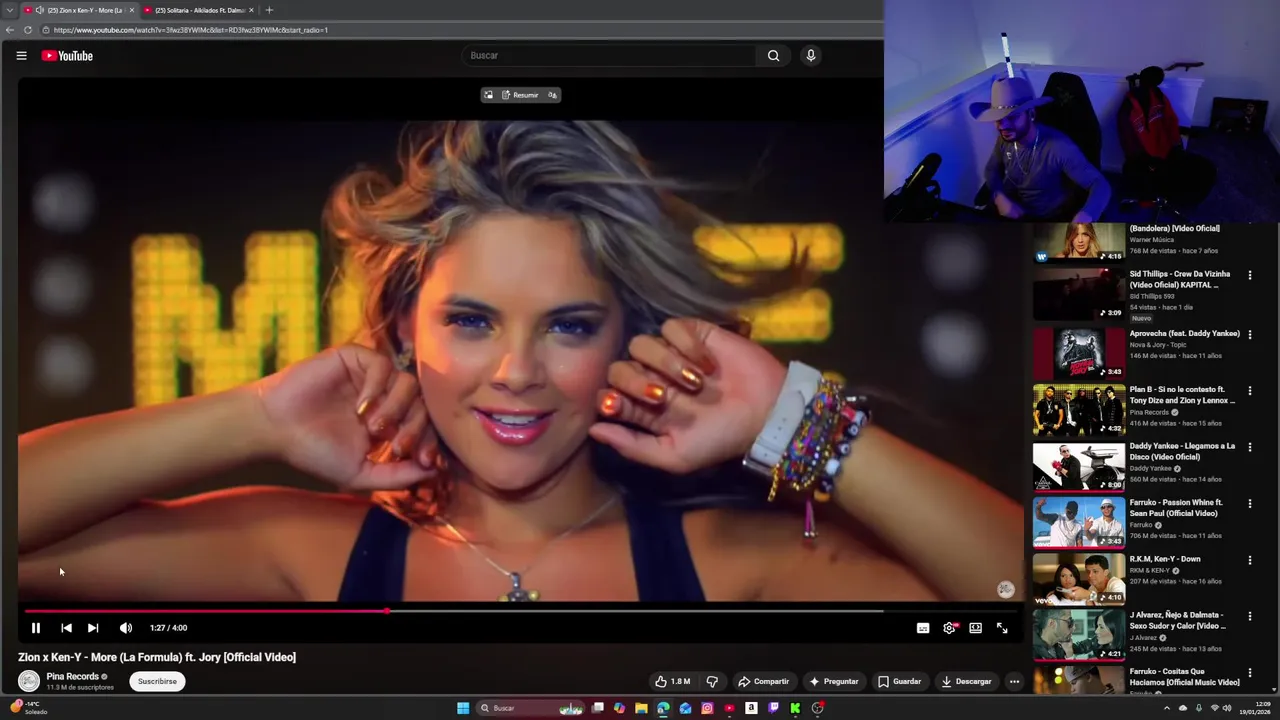Open the player settings gear
The image size is (1280, 720).
pyautogui.click(x=949, y=628)
